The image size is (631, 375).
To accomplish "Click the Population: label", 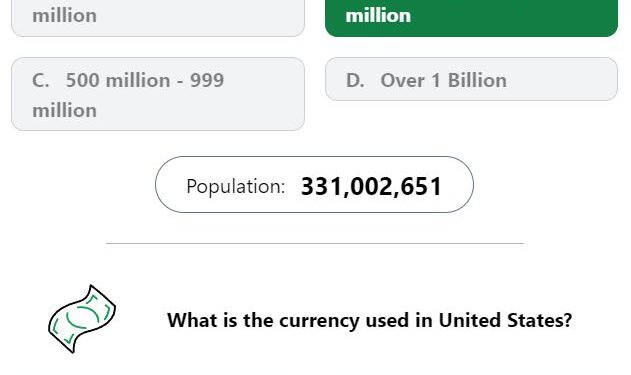I will pyautogui.click(x=236, y=187).
